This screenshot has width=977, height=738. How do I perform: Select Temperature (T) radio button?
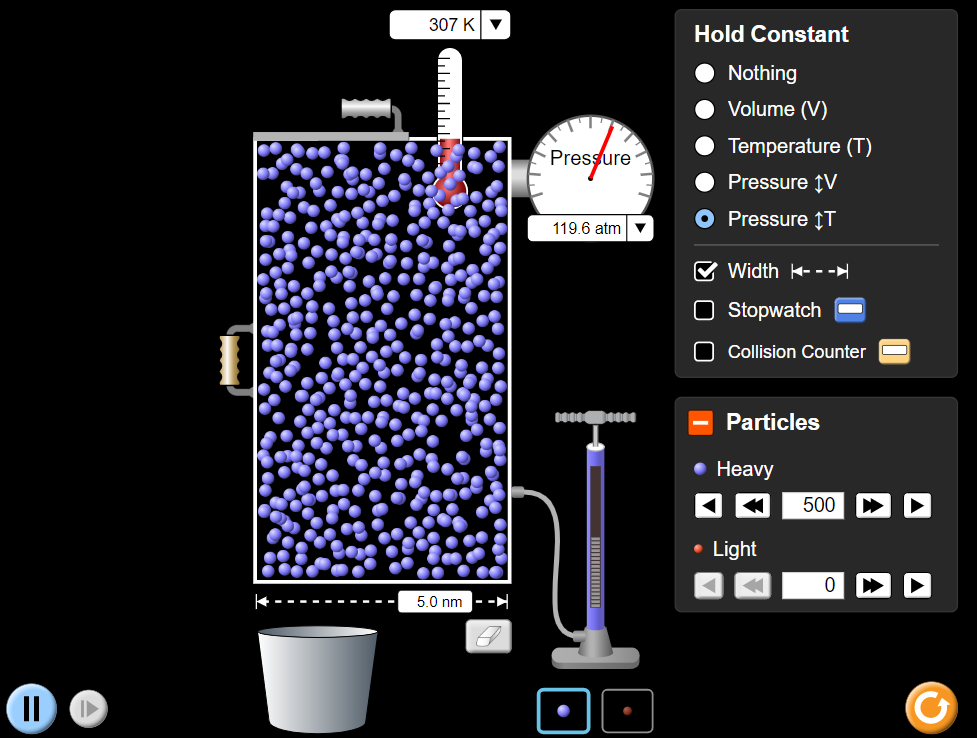tap(705, 146)
